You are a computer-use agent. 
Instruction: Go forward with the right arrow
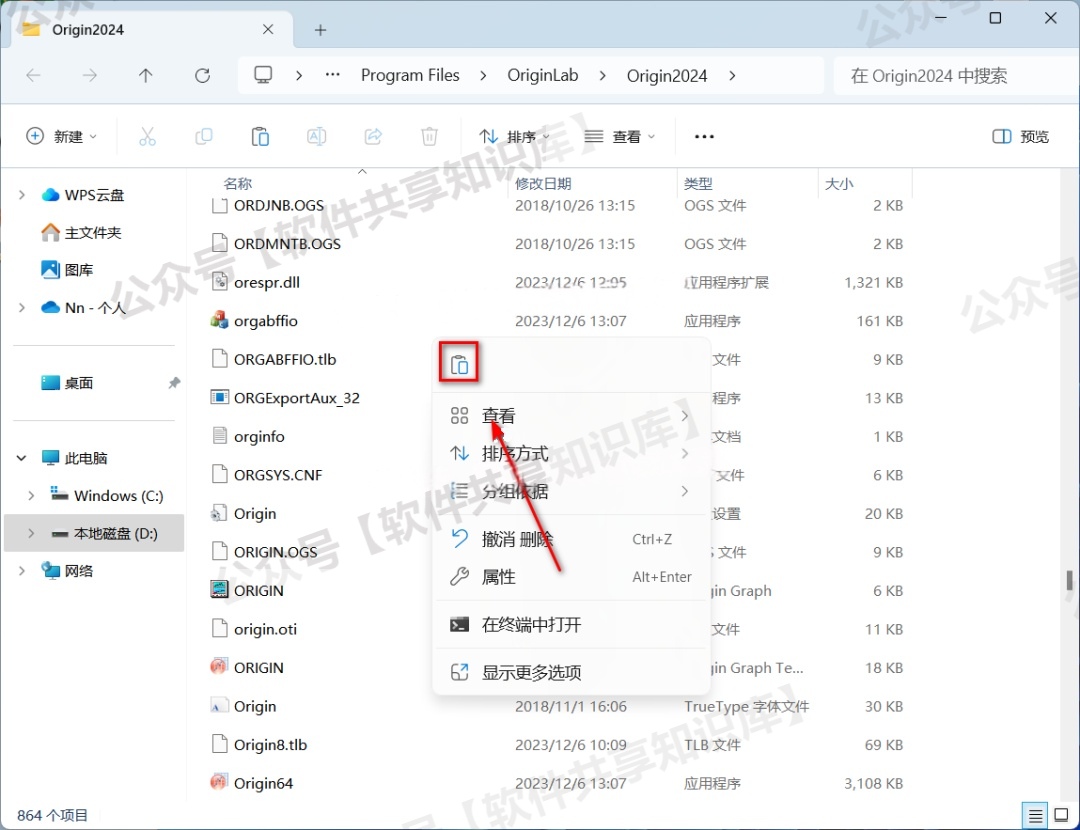coord(90,75)
